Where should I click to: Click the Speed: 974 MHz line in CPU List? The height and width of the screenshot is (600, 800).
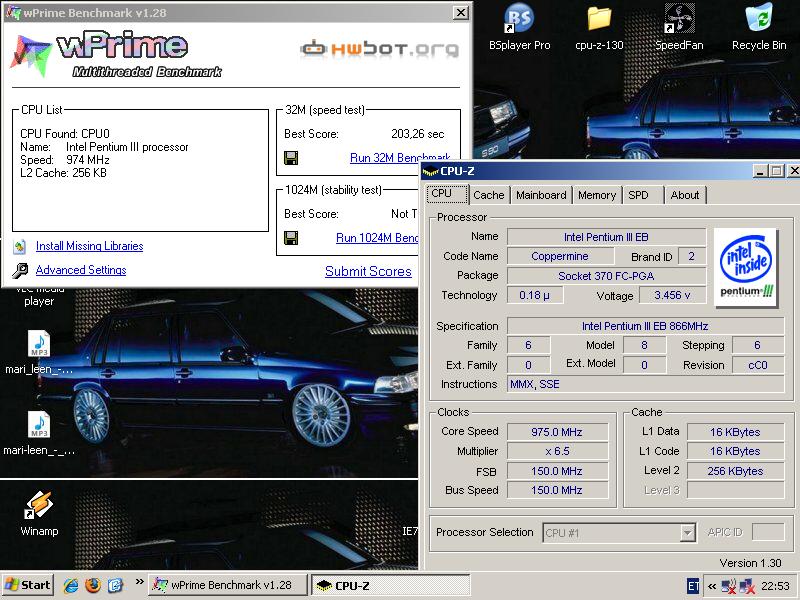click(65, 160)
